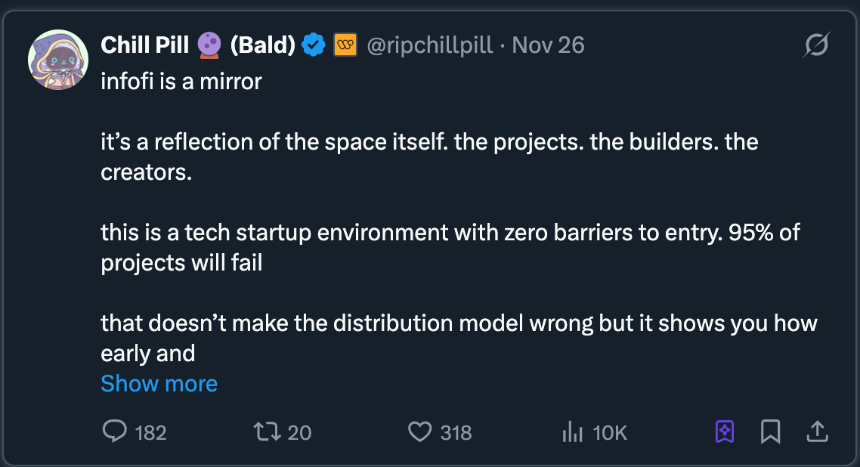
Task: Click the 318 likes count
Action: pos(456,433)
